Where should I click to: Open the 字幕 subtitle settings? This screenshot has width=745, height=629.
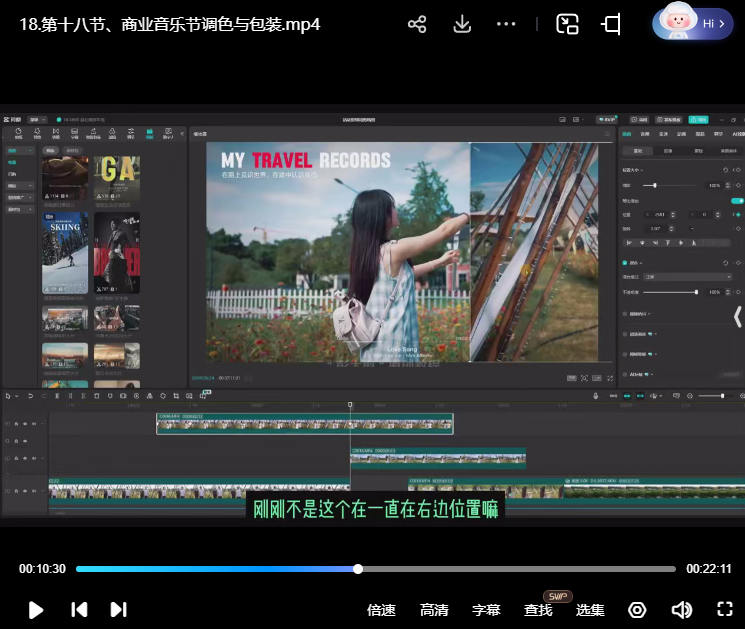[x=486, y=610]
